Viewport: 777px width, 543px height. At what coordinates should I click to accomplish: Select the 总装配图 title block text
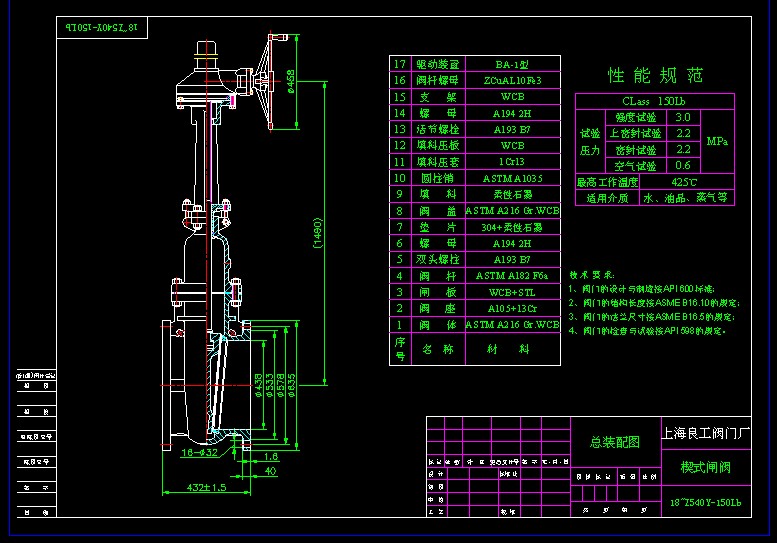click(614, 442)
